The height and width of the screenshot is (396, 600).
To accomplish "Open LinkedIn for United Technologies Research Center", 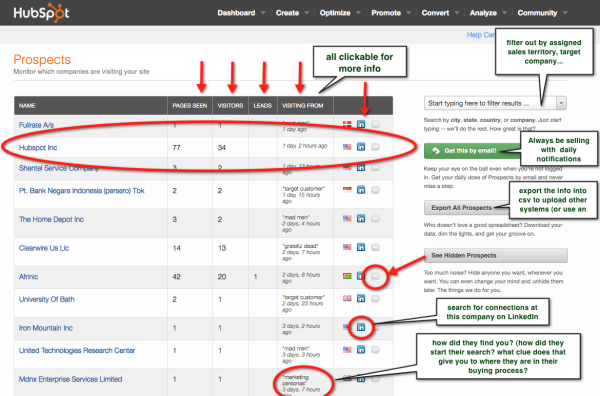I will tap(361, 350).
